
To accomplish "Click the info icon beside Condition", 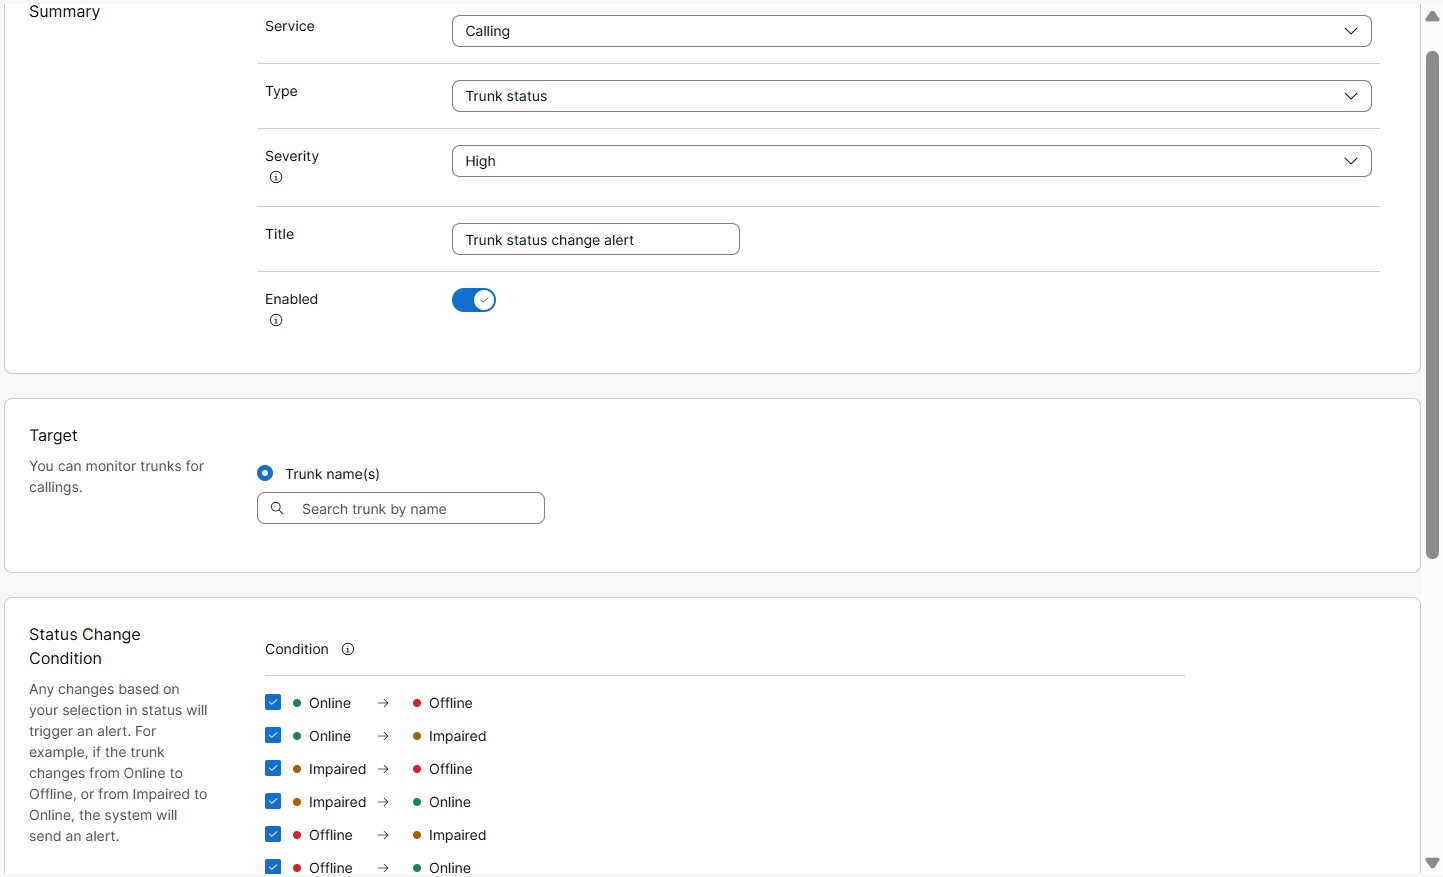I will pos(348,650).
